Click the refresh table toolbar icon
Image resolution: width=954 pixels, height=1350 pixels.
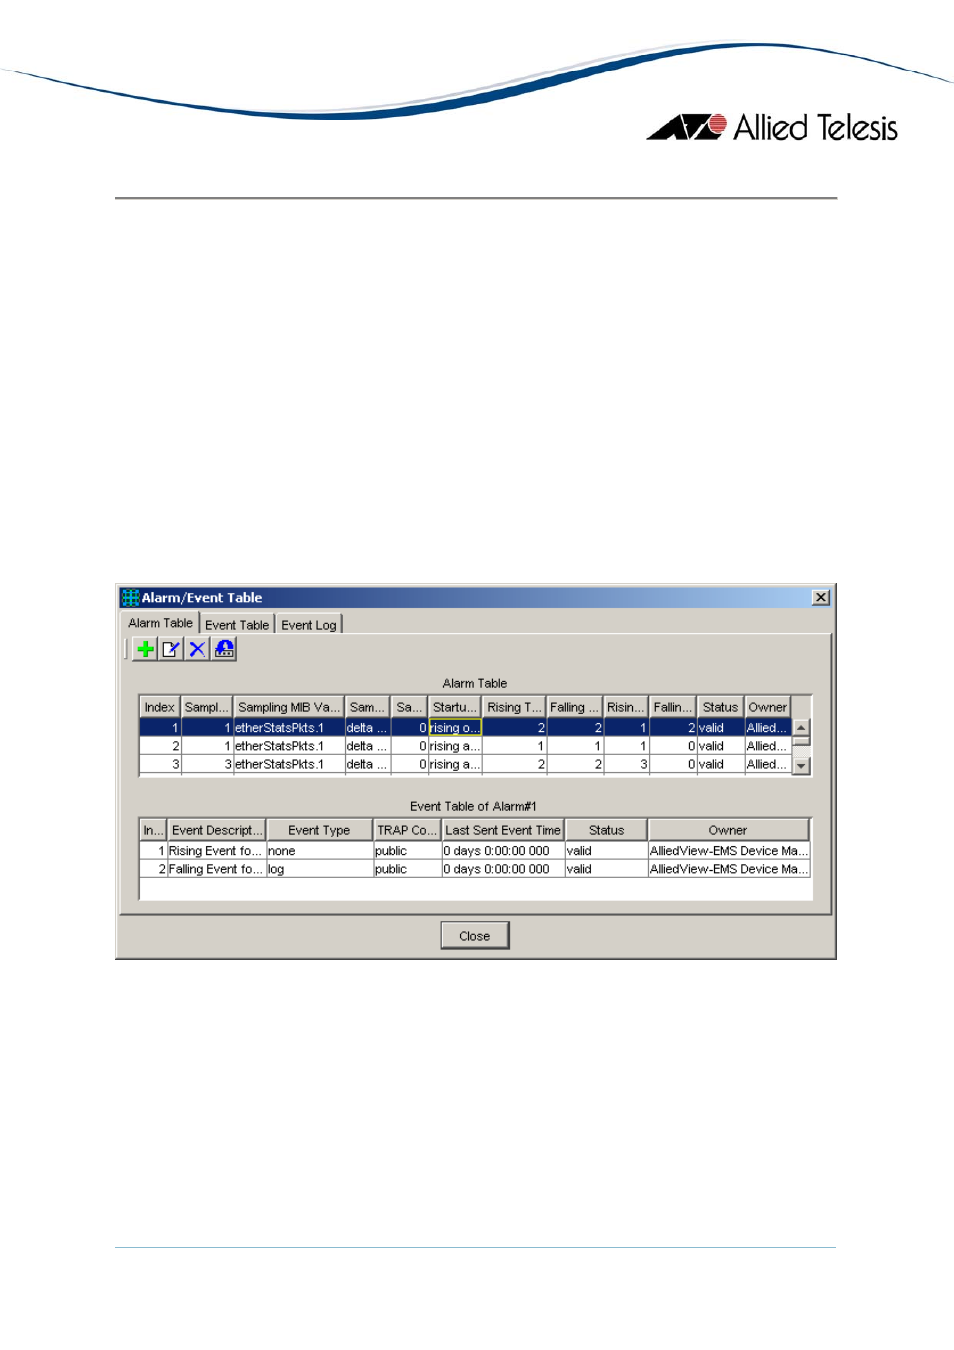click(x=224, y=649)
